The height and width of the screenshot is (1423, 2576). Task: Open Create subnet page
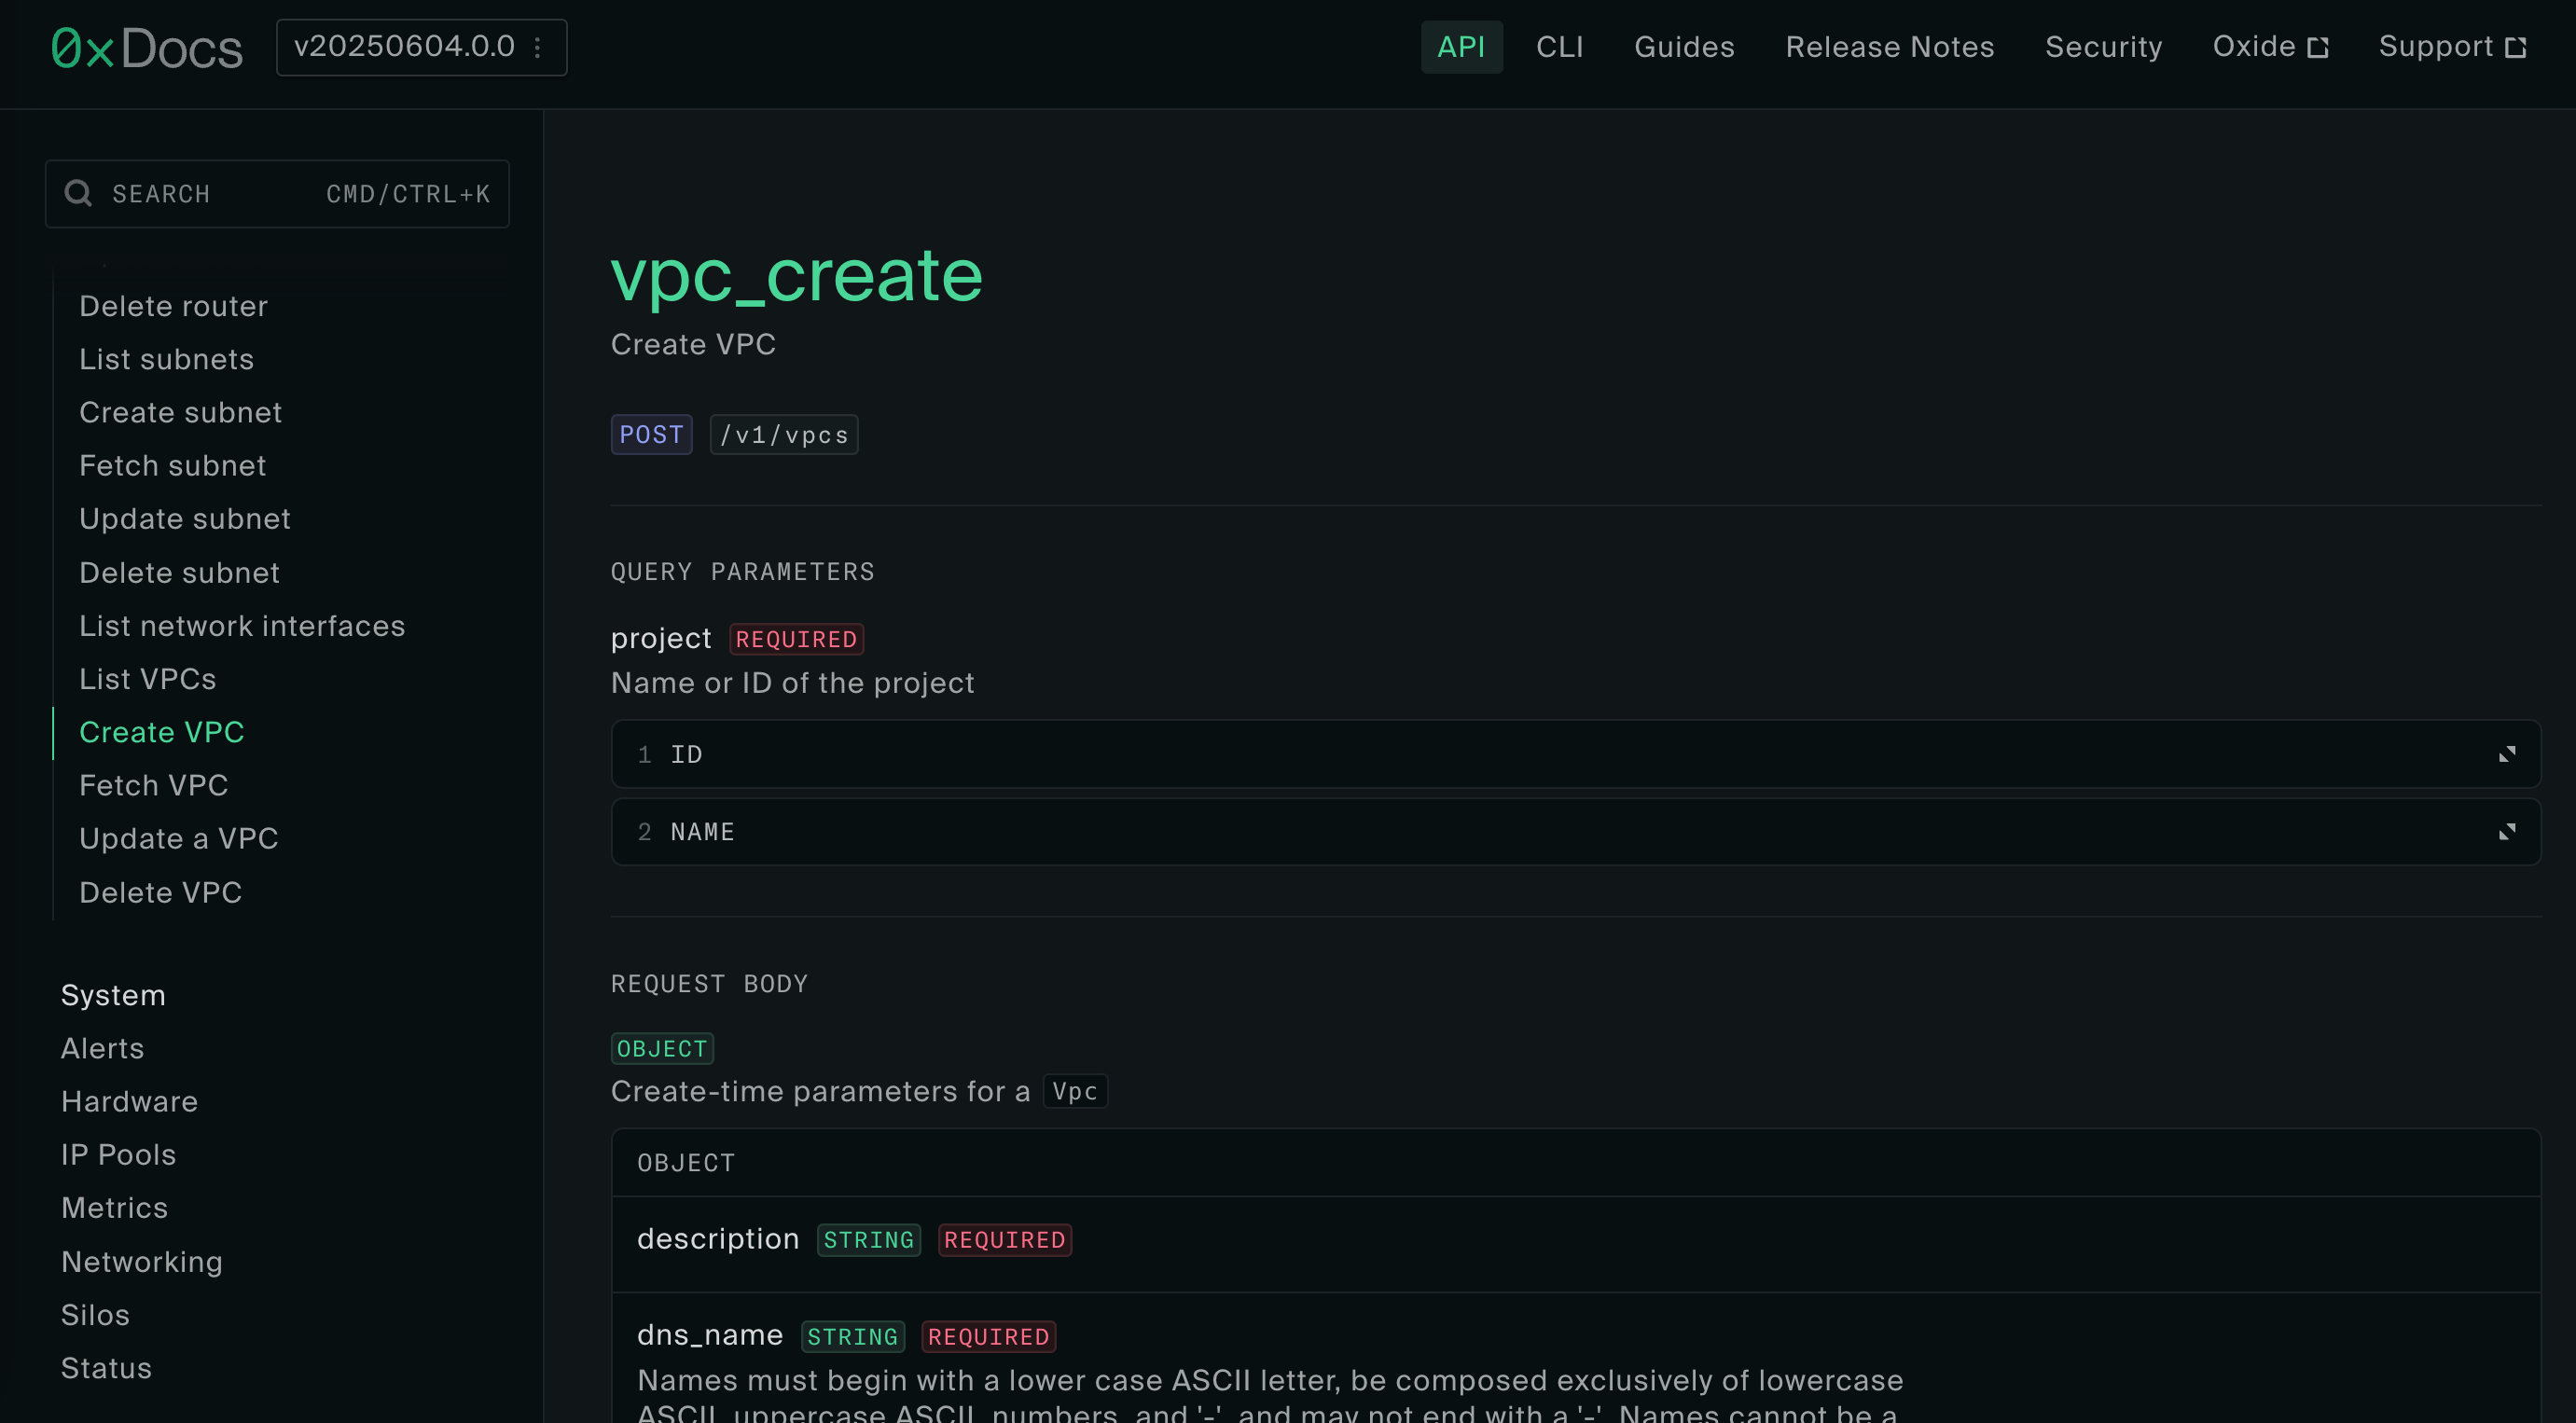coord(181,412)
